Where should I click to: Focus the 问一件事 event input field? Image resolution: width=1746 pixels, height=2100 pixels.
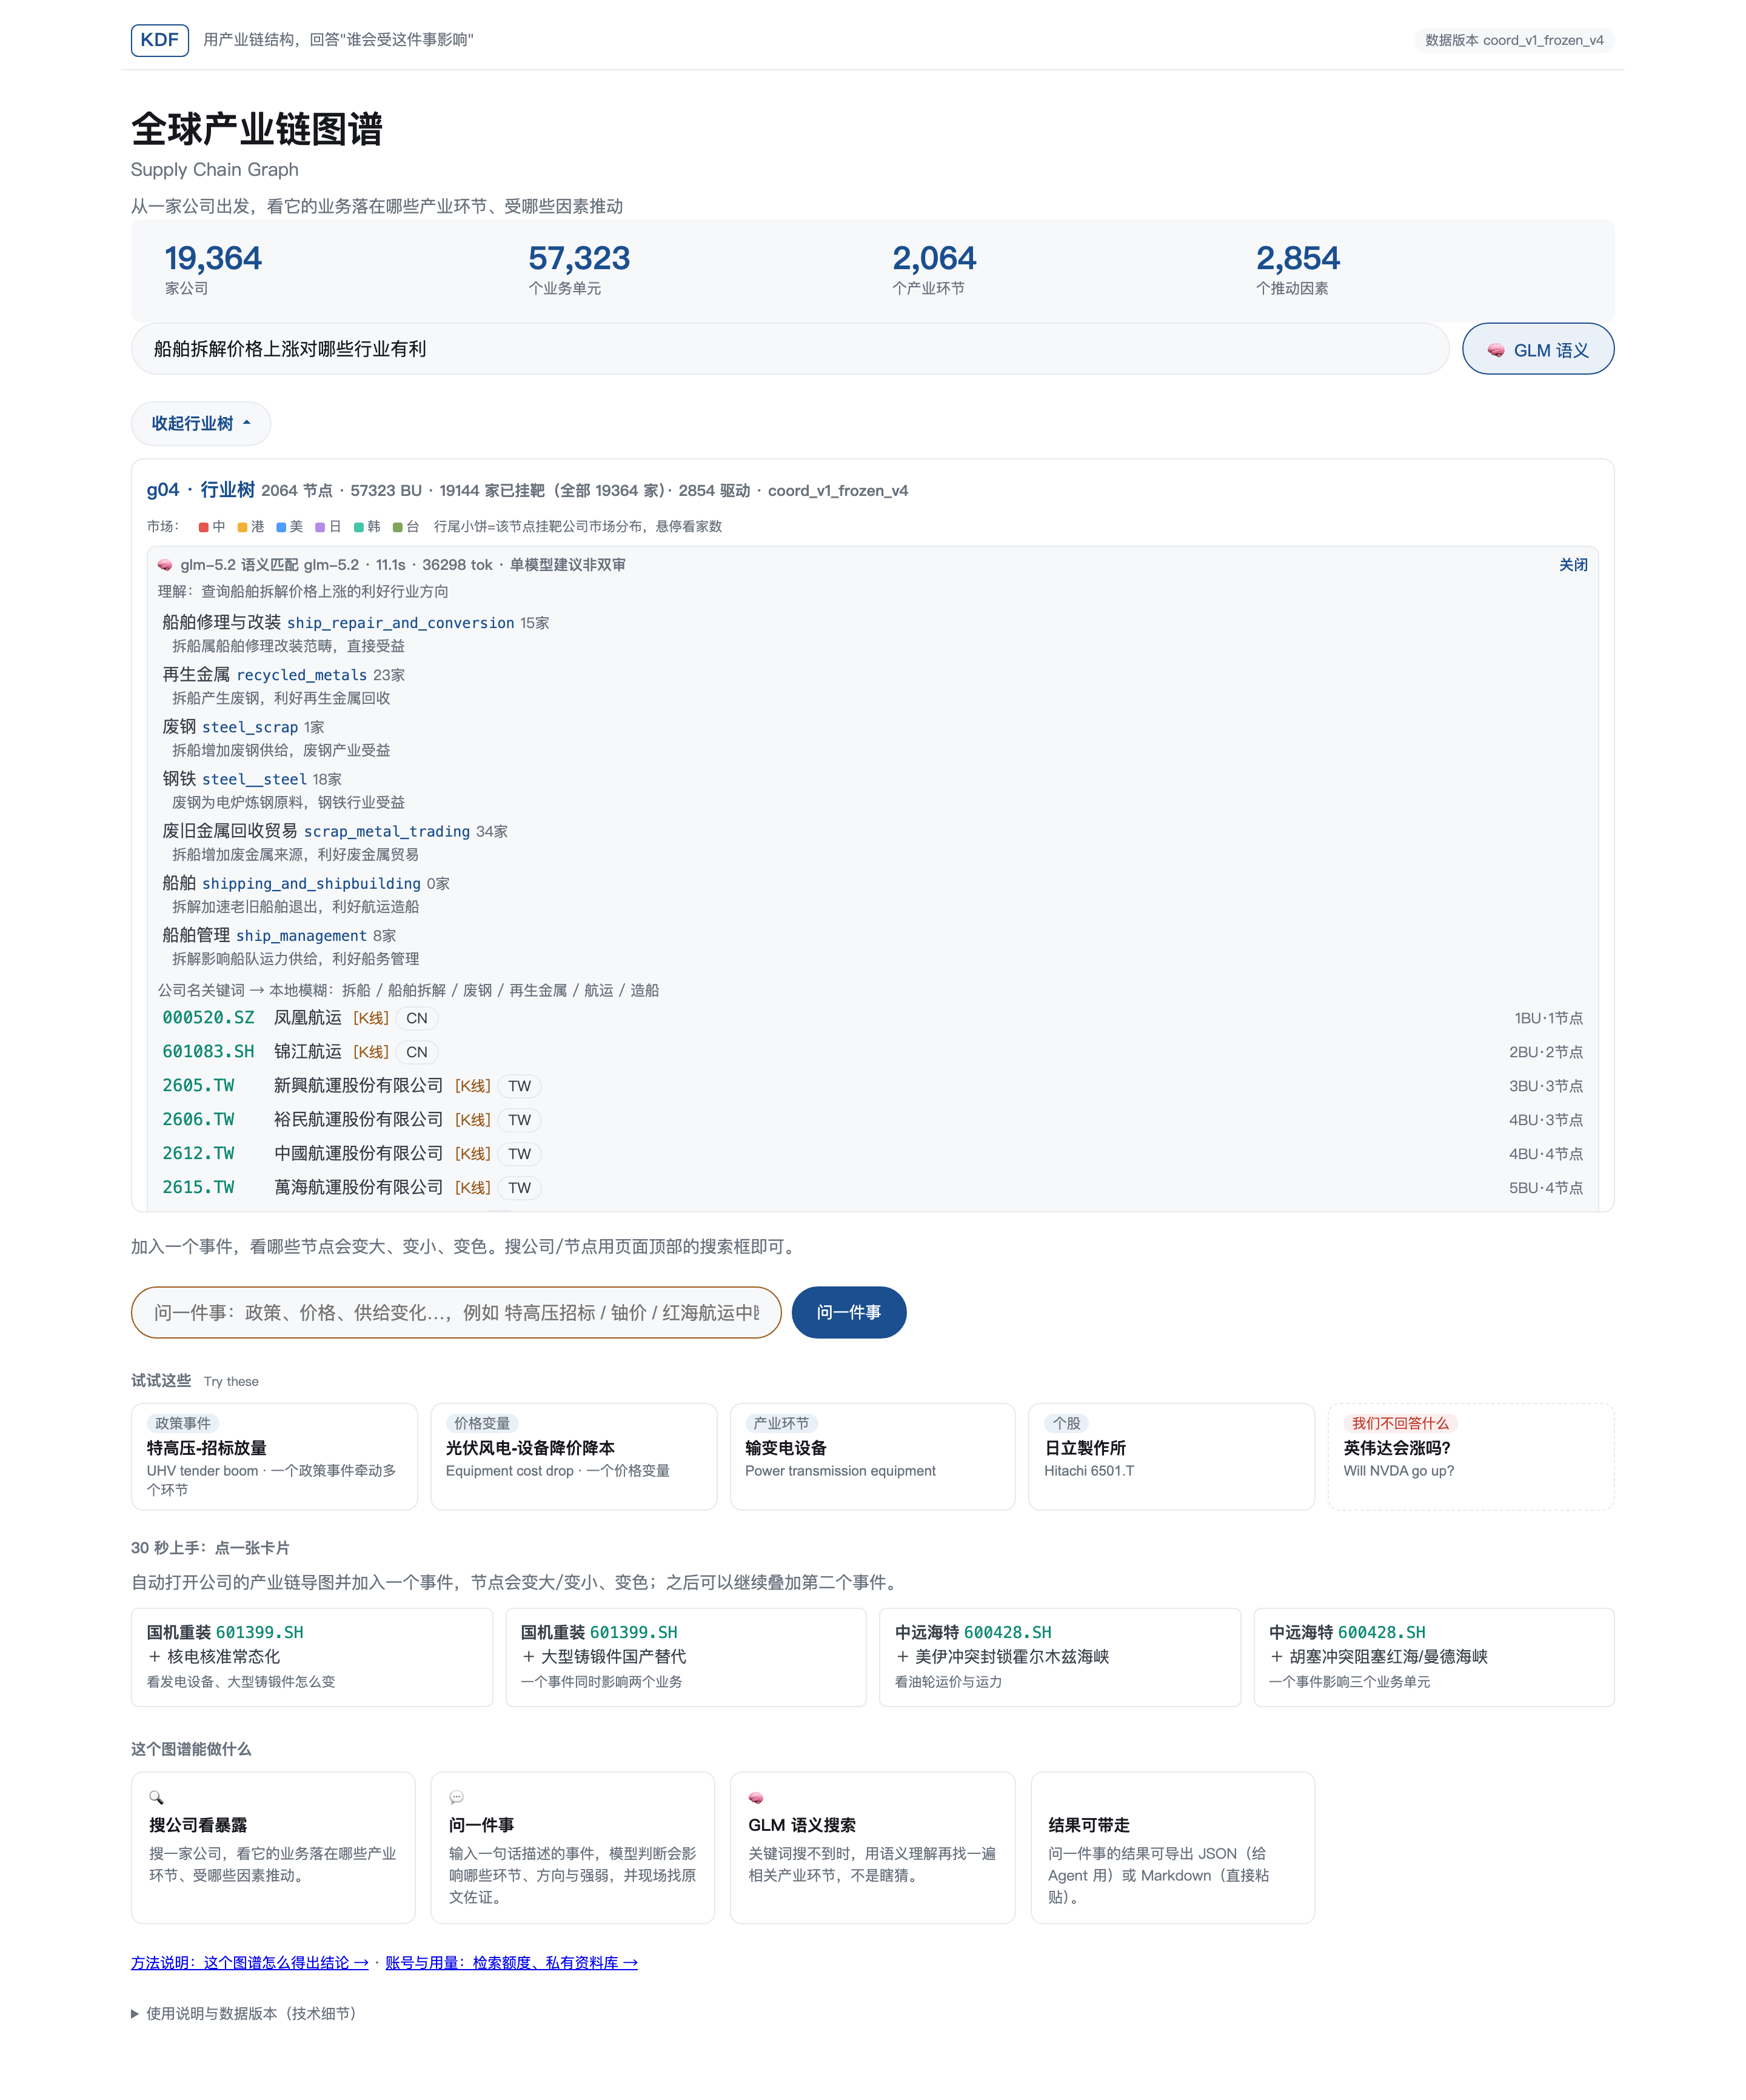tap(456, 1312)
